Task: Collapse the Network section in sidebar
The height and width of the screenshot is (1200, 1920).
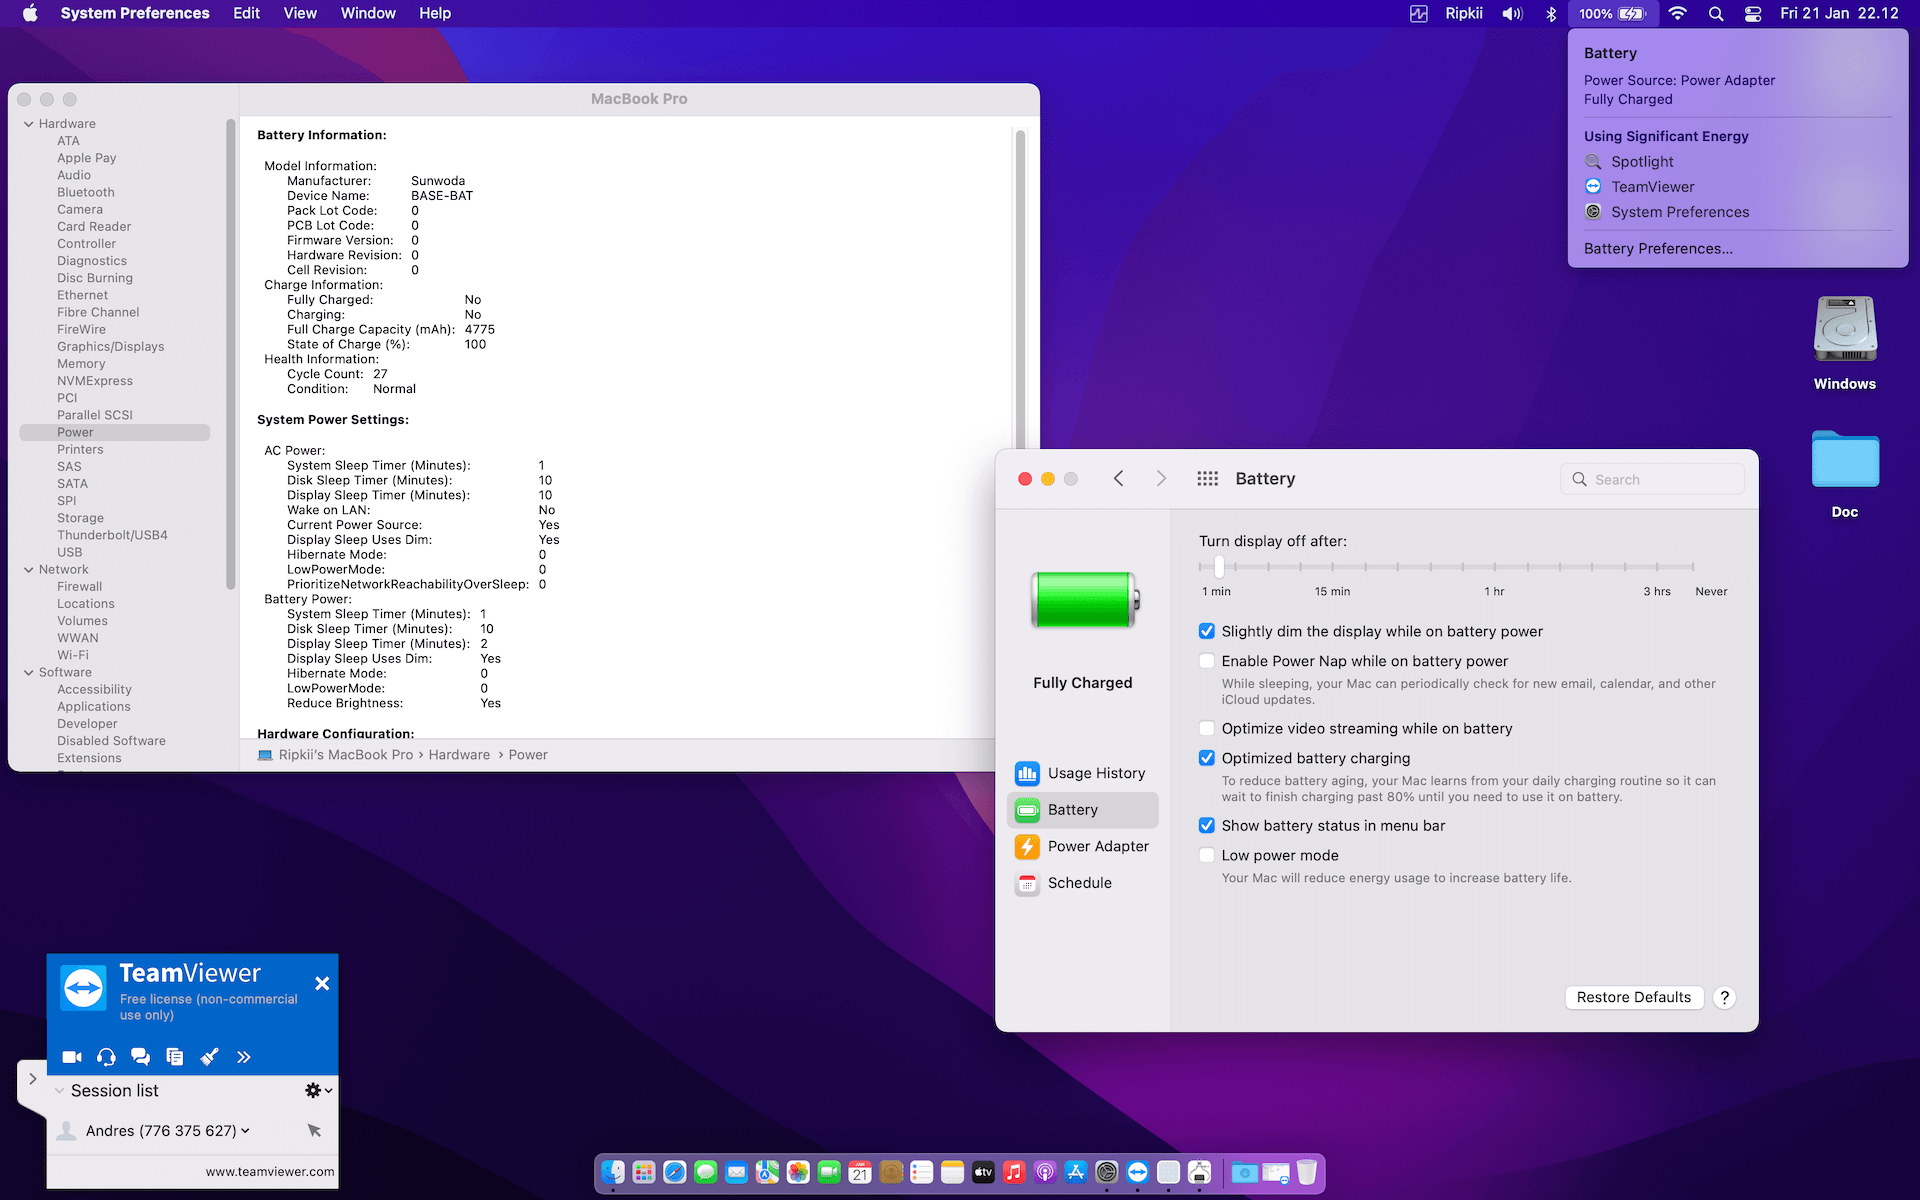Action: pos(29,570)
